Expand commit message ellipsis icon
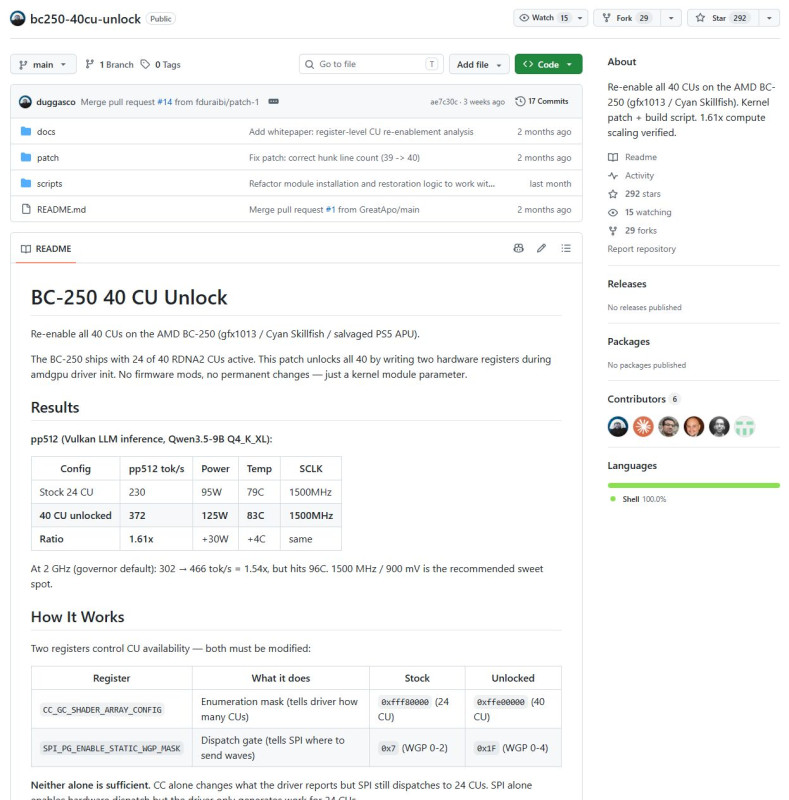This screenshot has height=800, width=789. tap(274, 102)
